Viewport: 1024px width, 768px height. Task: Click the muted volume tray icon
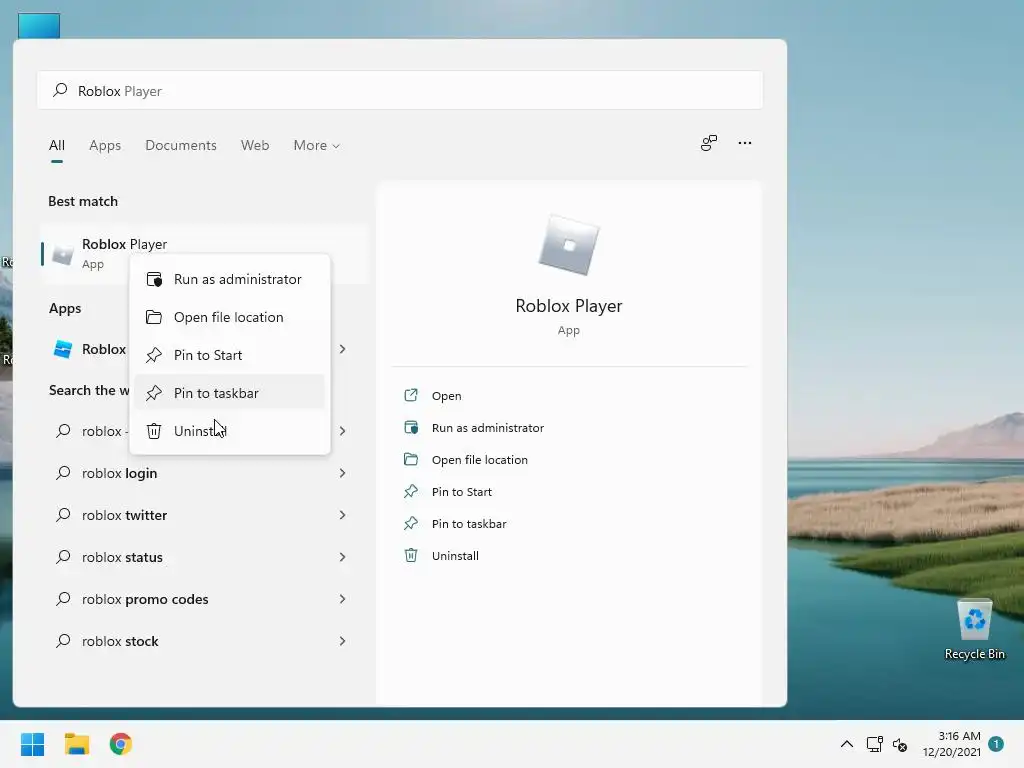[x=900, y=744]
